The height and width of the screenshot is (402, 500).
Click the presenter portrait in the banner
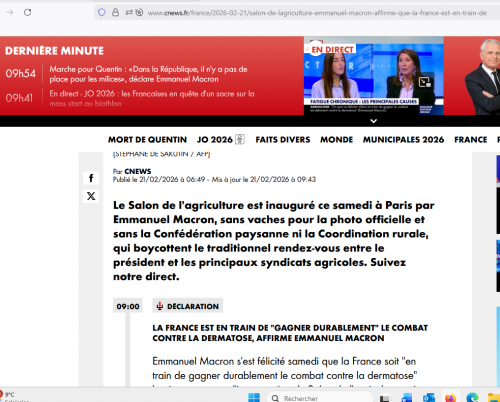[x=482, y=77]
